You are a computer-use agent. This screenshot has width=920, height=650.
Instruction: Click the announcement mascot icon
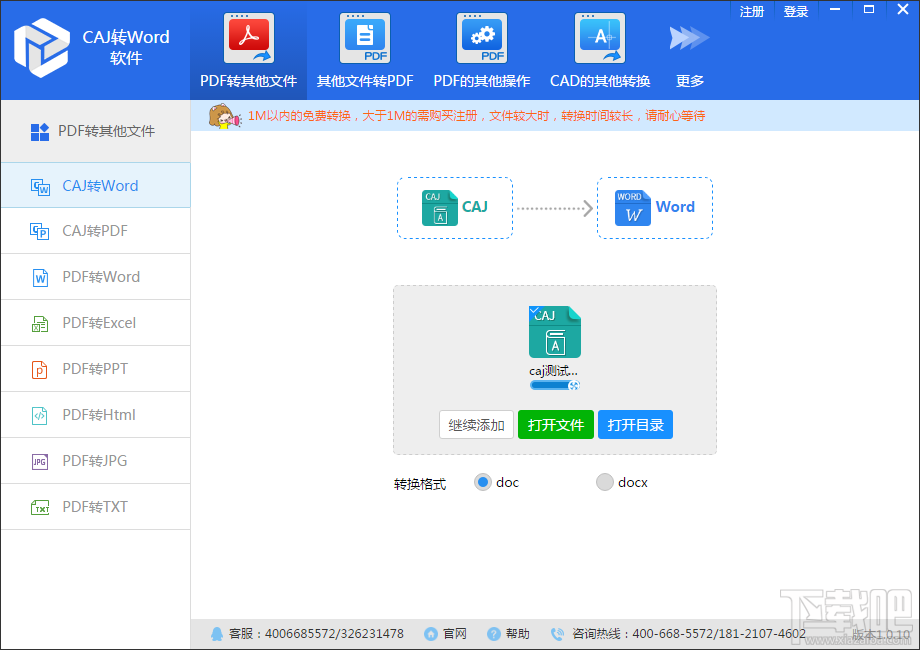click(224, 116)
